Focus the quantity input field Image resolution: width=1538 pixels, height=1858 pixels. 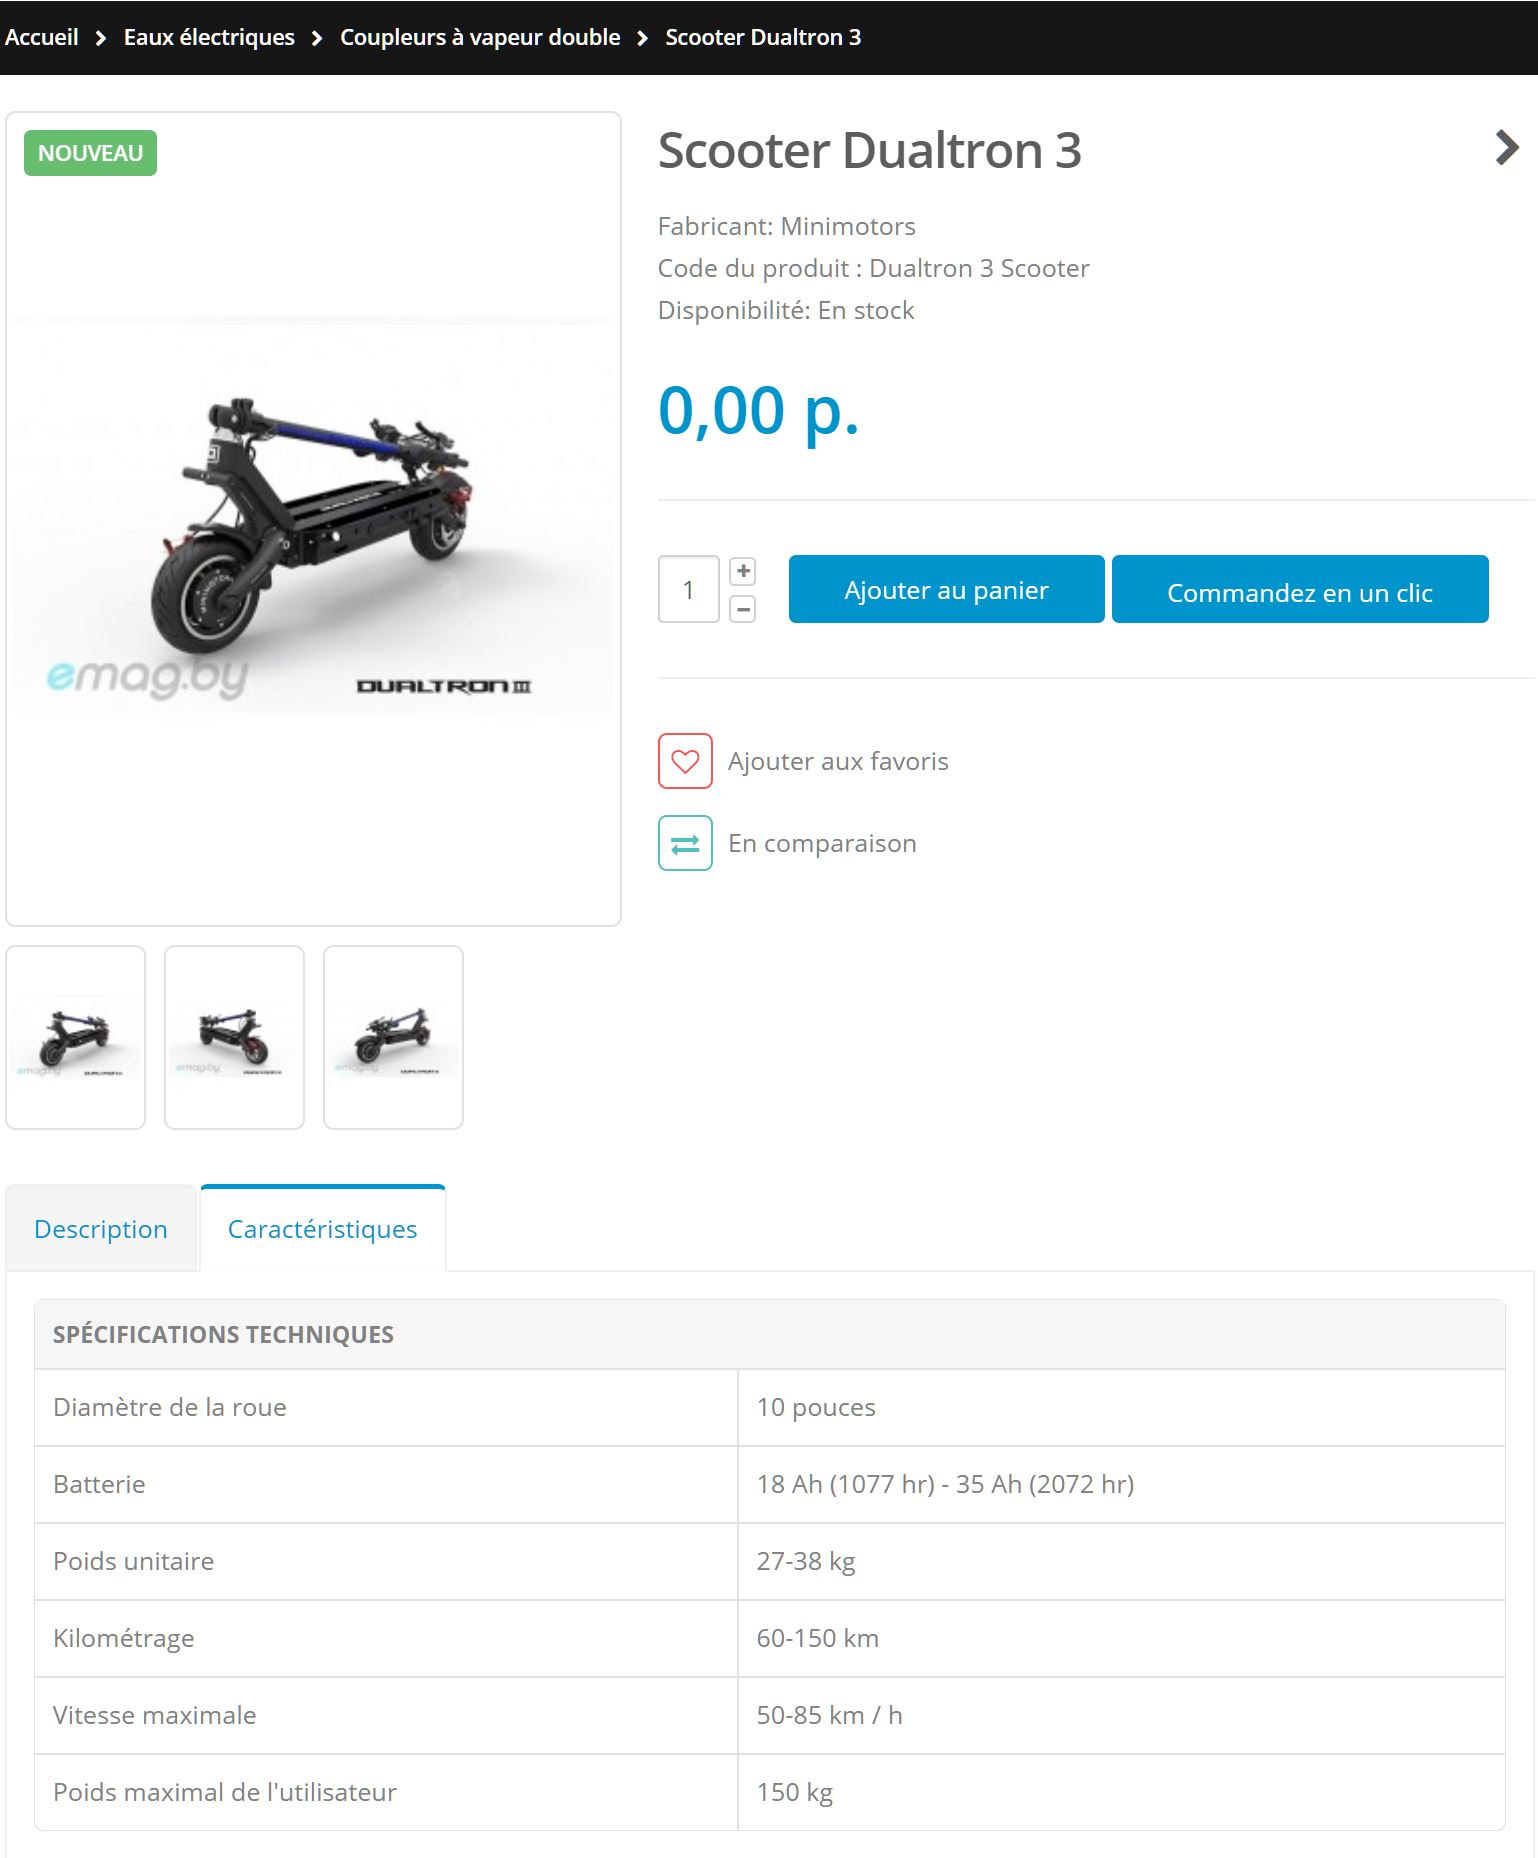[688, 589]
